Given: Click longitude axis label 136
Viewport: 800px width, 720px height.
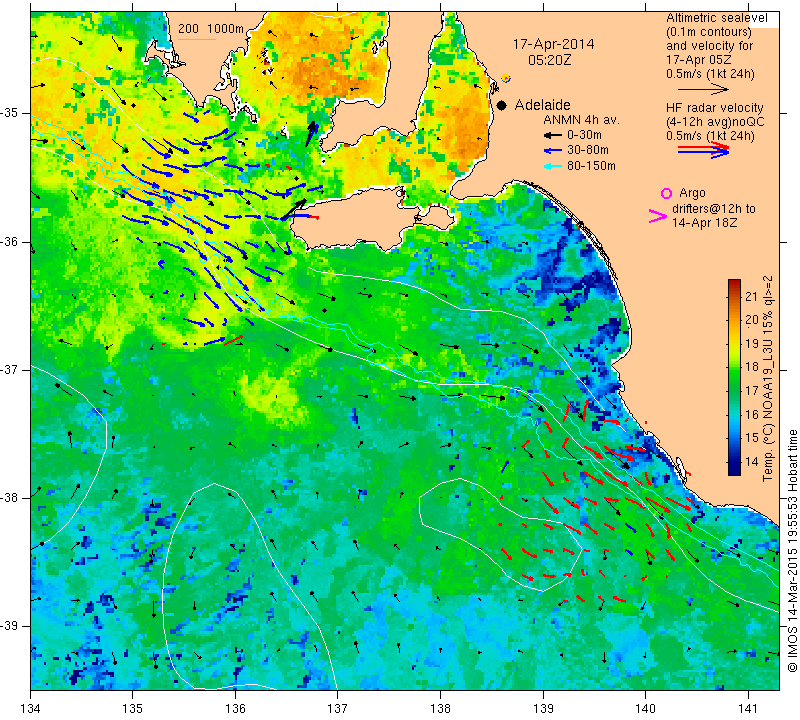Looking at the screenshot, I should [x=235, y=709].
